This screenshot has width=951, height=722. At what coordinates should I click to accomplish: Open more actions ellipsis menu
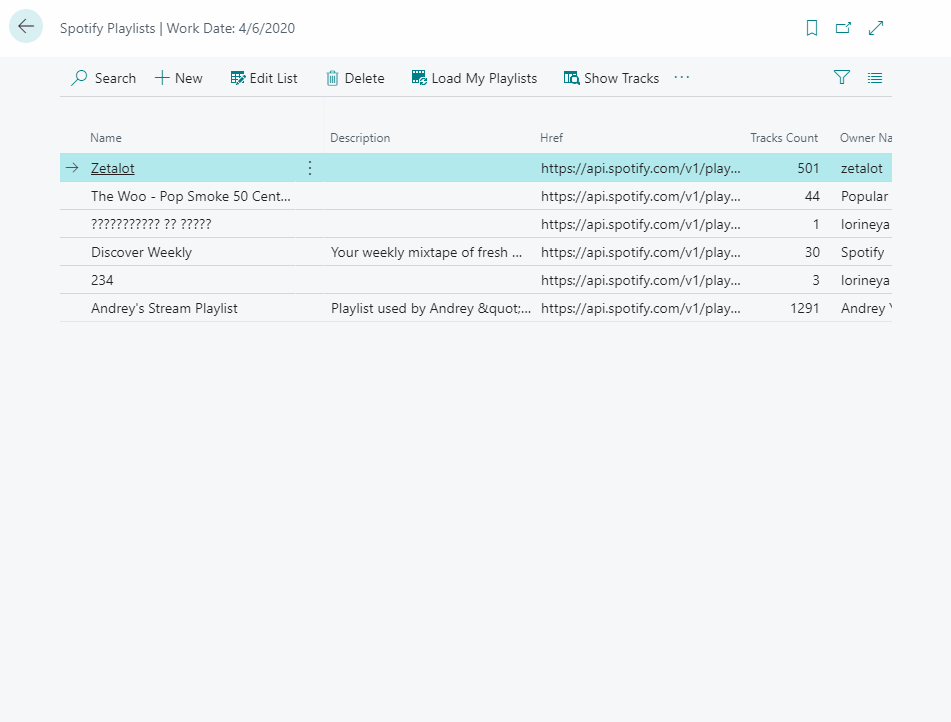pos(682,78)
